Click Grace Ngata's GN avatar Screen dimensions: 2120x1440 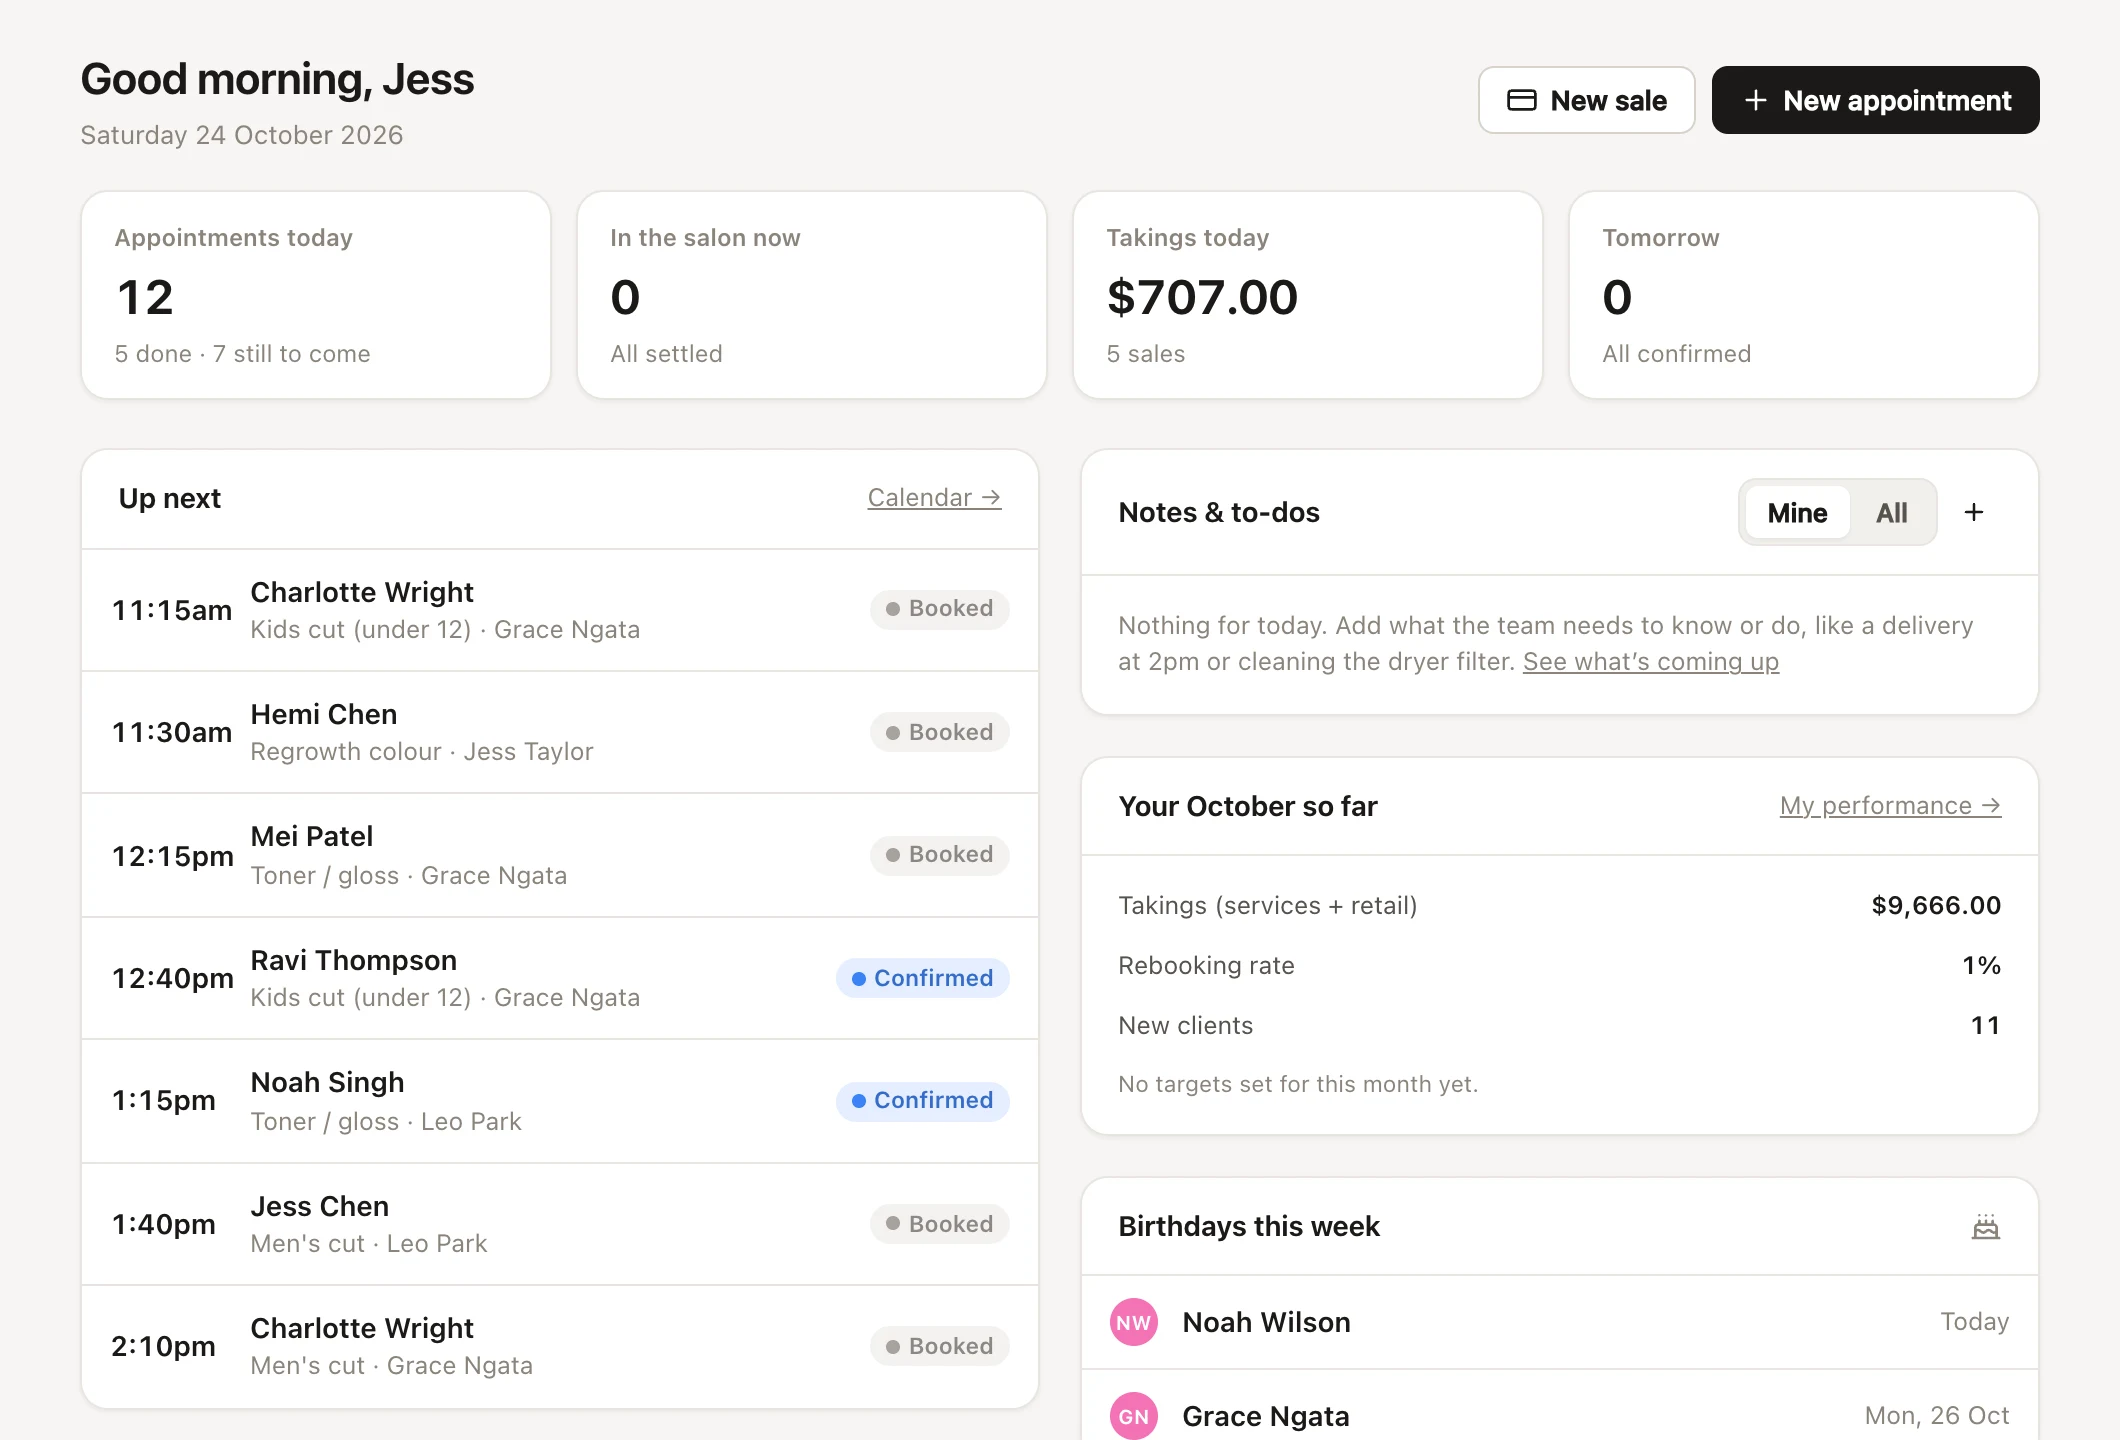(1134, 1416)
